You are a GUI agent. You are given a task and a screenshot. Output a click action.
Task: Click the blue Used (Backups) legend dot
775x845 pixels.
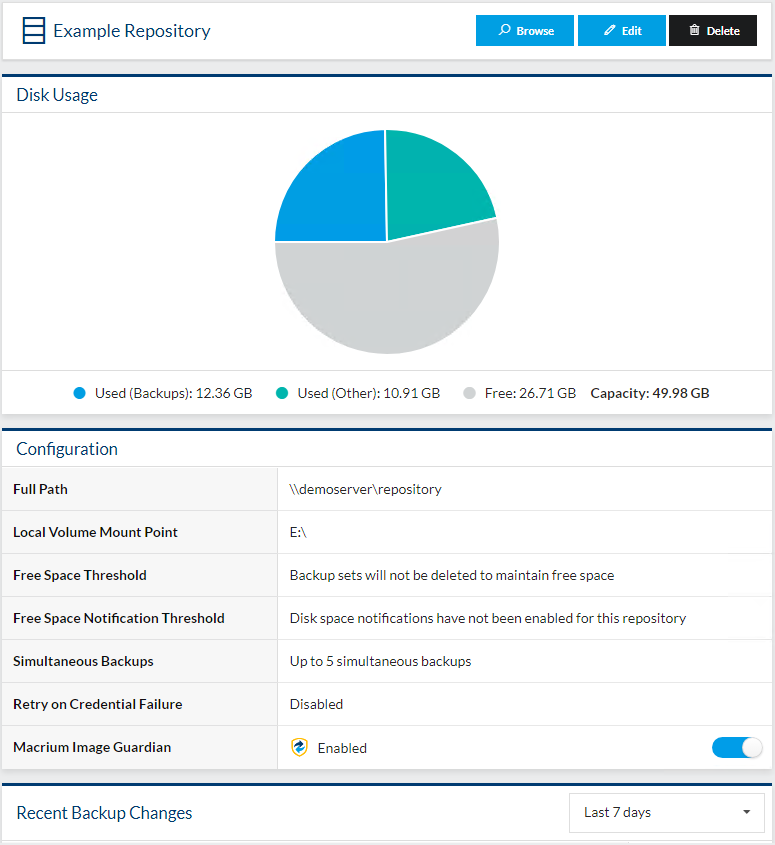coord(80,394)
